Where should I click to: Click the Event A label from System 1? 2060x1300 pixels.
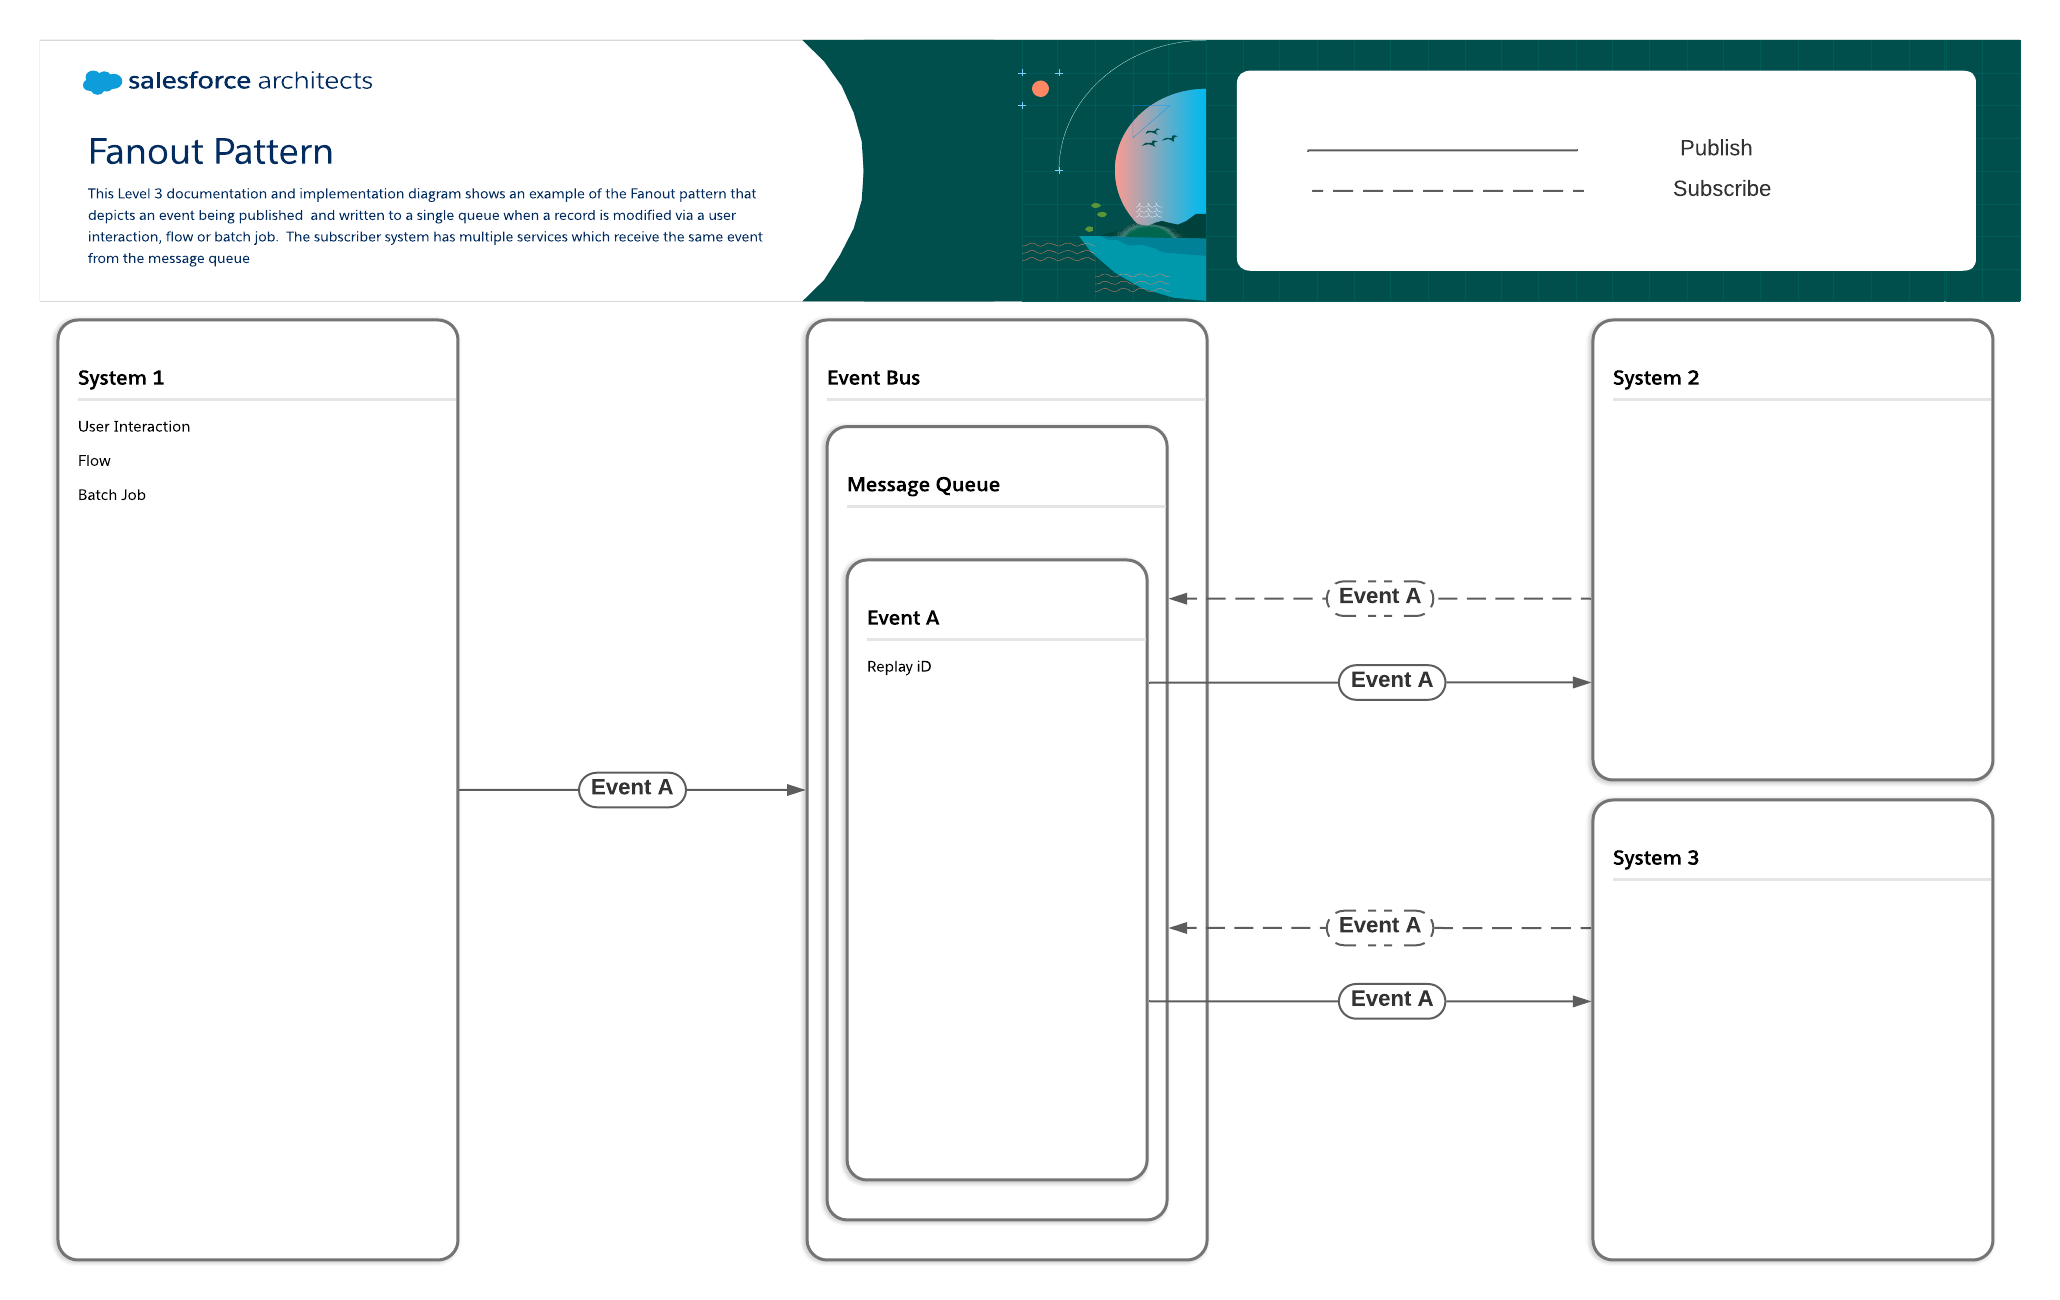632,789
